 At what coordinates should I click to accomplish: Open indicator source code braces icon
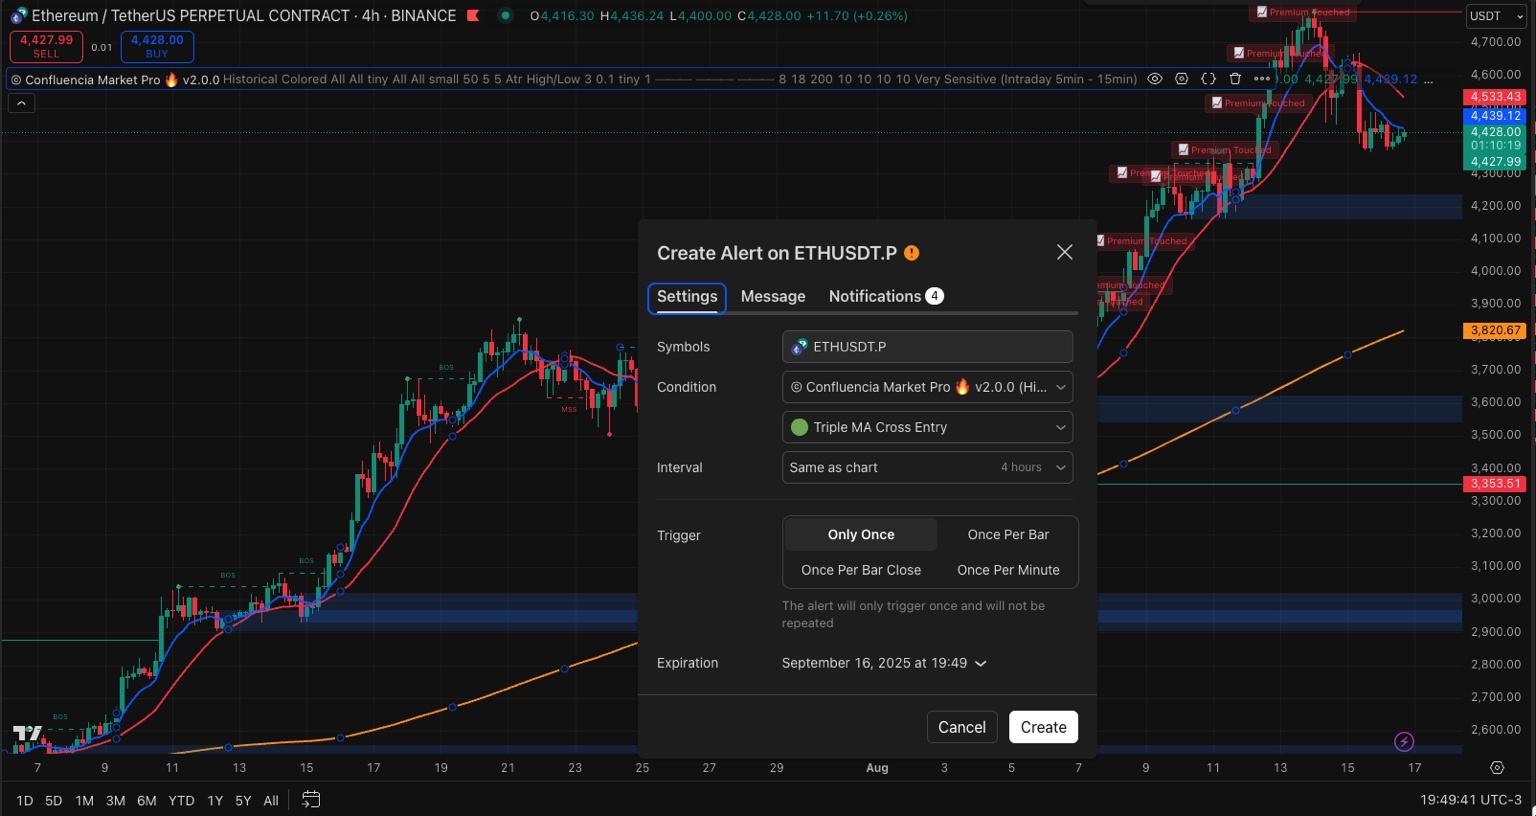coord(1208,79)
